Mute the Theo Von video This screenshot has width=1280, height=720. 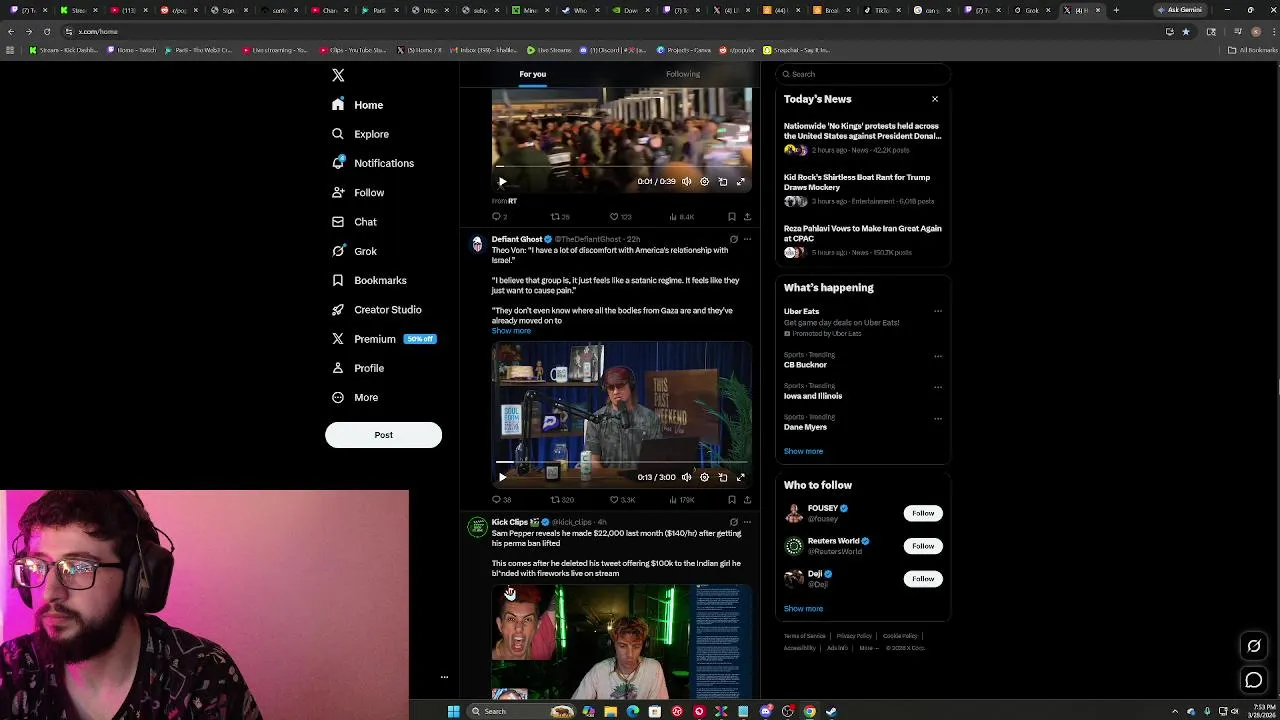pyautogui.click(x=686, y=478)
